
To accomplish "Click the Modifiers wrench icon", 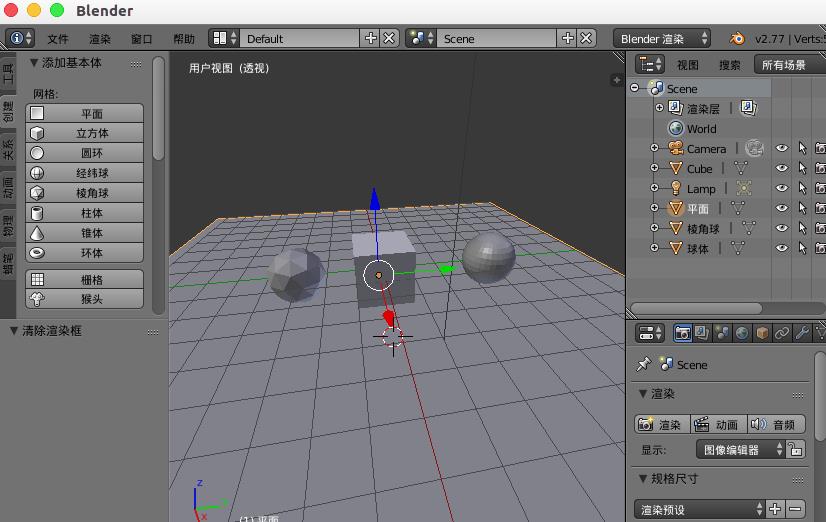I will pos(802,333).
